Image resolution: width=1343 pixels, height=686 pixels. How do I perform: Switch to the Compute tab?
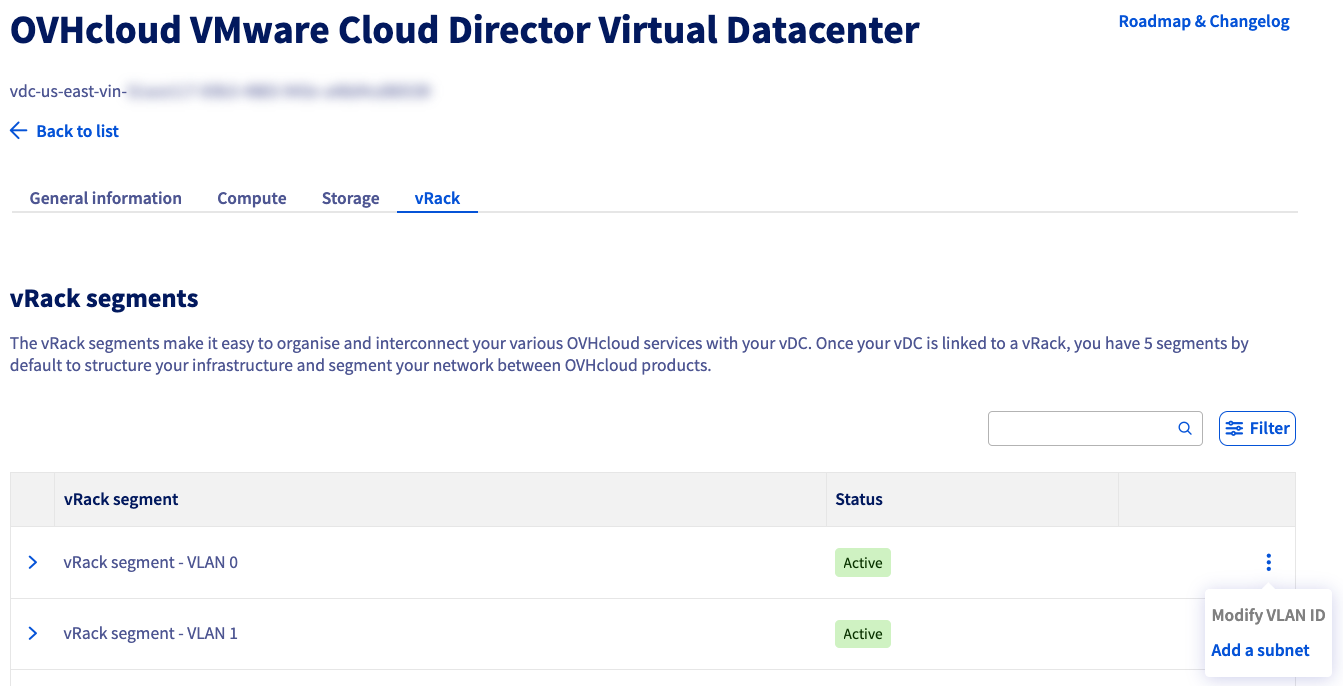[x=252, y=198]
